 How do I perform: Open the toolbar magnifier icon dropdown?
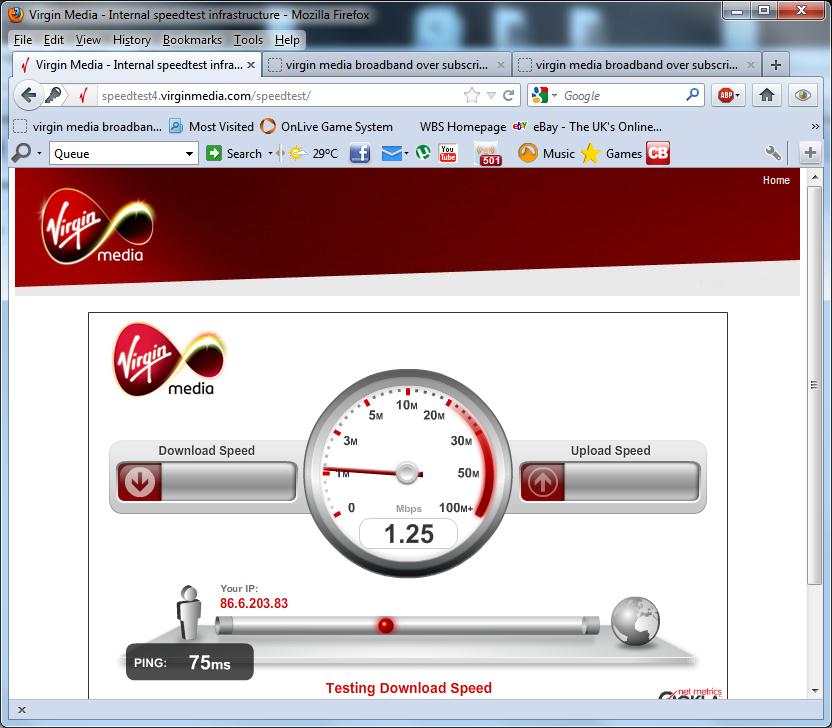pyautogui.click(x=39, y=154)
